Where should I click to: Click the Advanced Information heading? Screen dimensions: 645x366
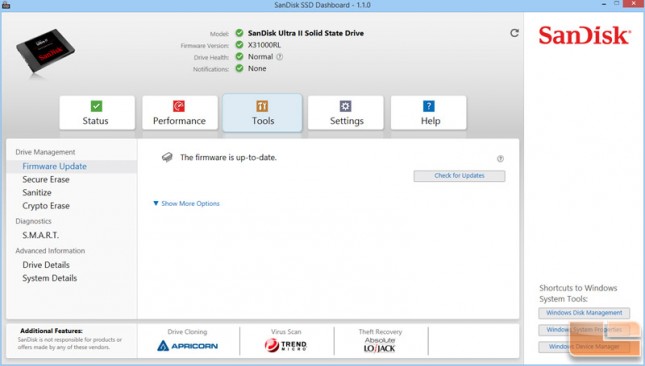pyautogui.click(x=50, y=251)
